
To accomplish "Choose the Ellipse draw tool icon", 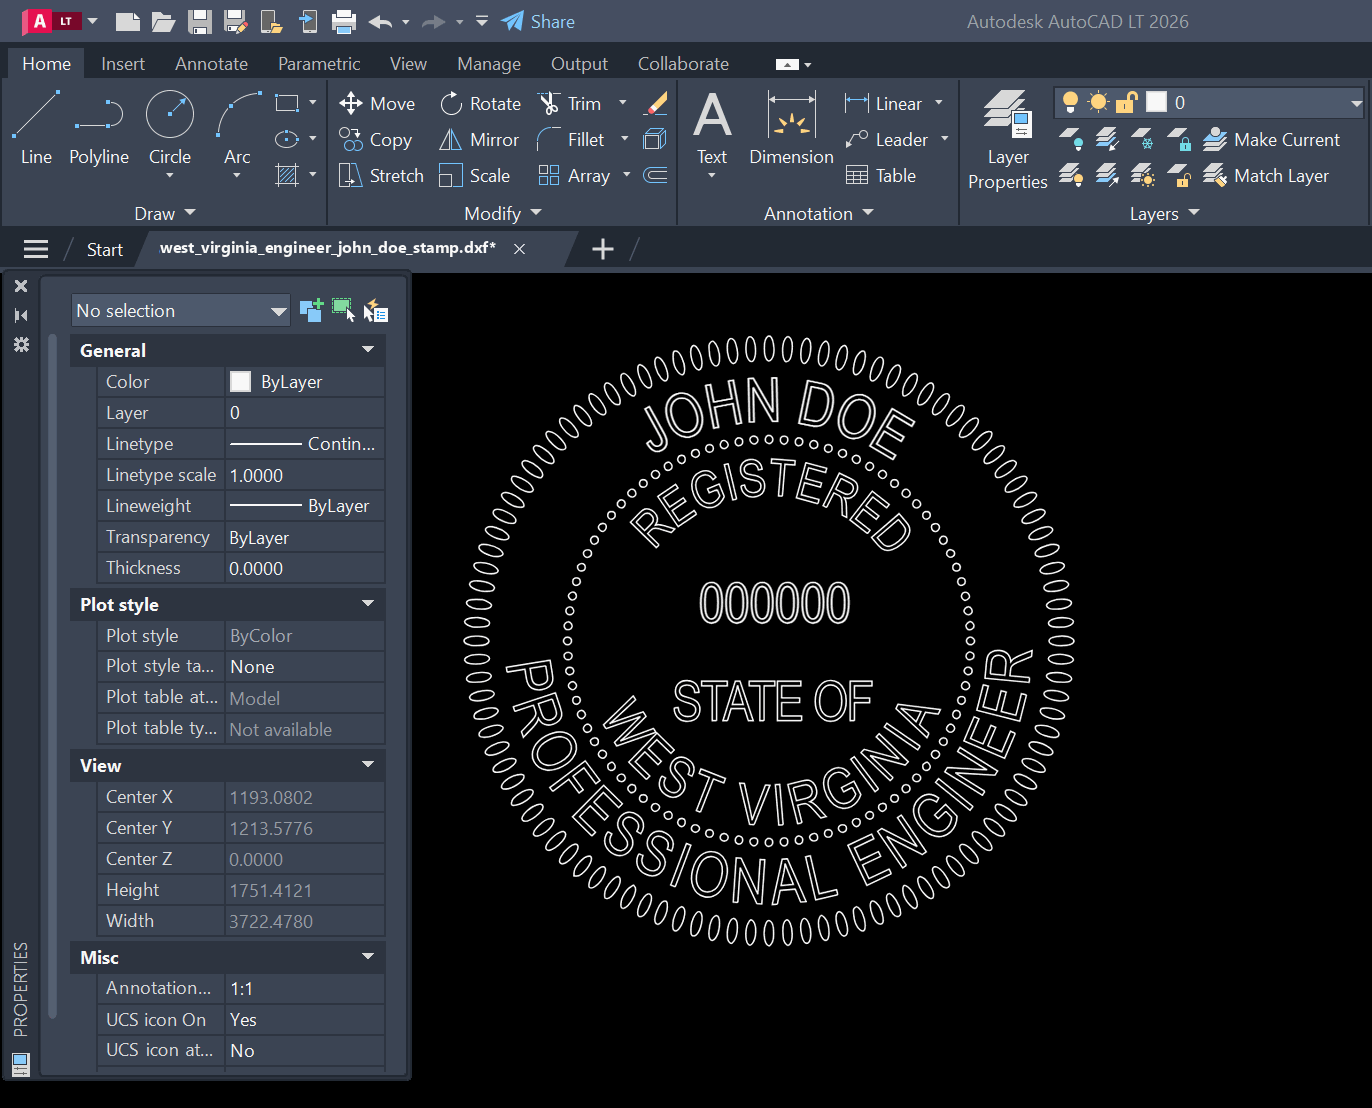I will (287, 139).
